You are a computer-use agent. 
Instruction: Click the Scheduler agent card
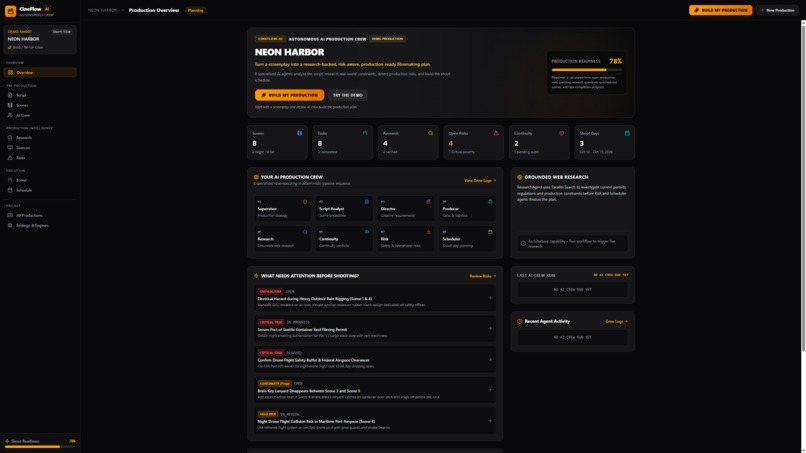[467, 239]
